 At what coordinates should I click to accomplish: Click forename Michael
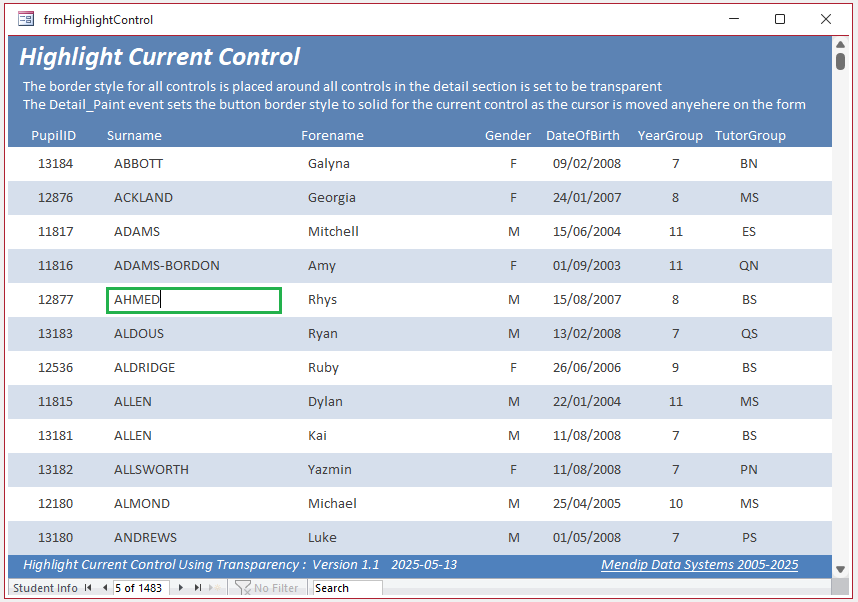[332, 503]
